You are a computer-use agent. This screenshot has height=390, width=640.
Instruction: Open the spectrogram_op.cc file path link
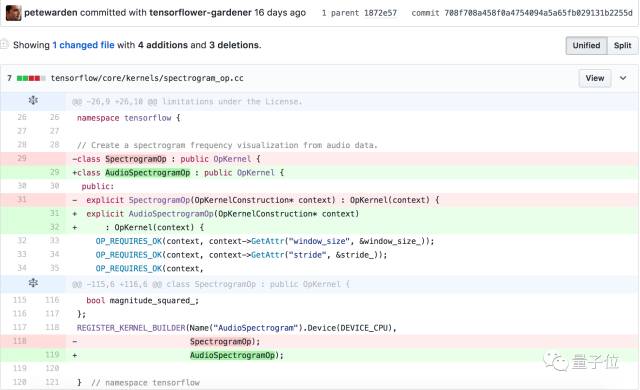pos(147,78)
